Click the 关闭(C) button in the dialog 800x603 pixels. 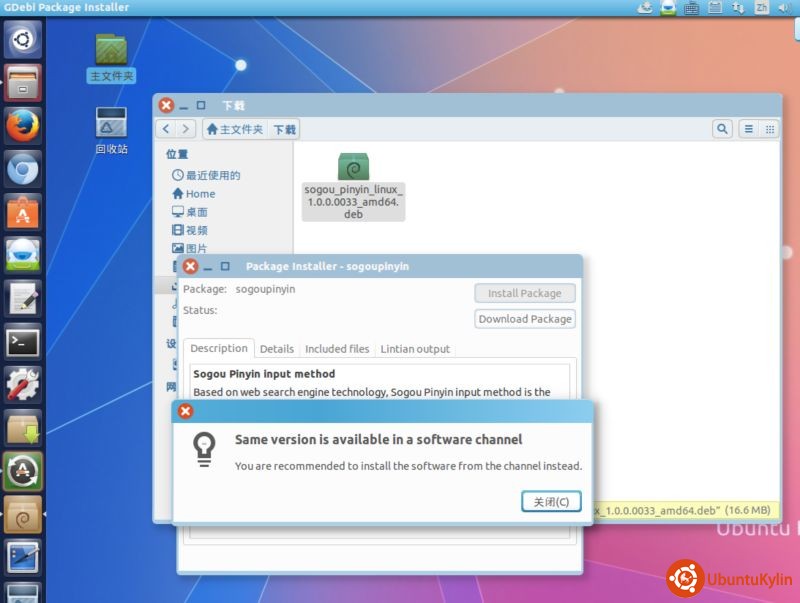(551, 501)
